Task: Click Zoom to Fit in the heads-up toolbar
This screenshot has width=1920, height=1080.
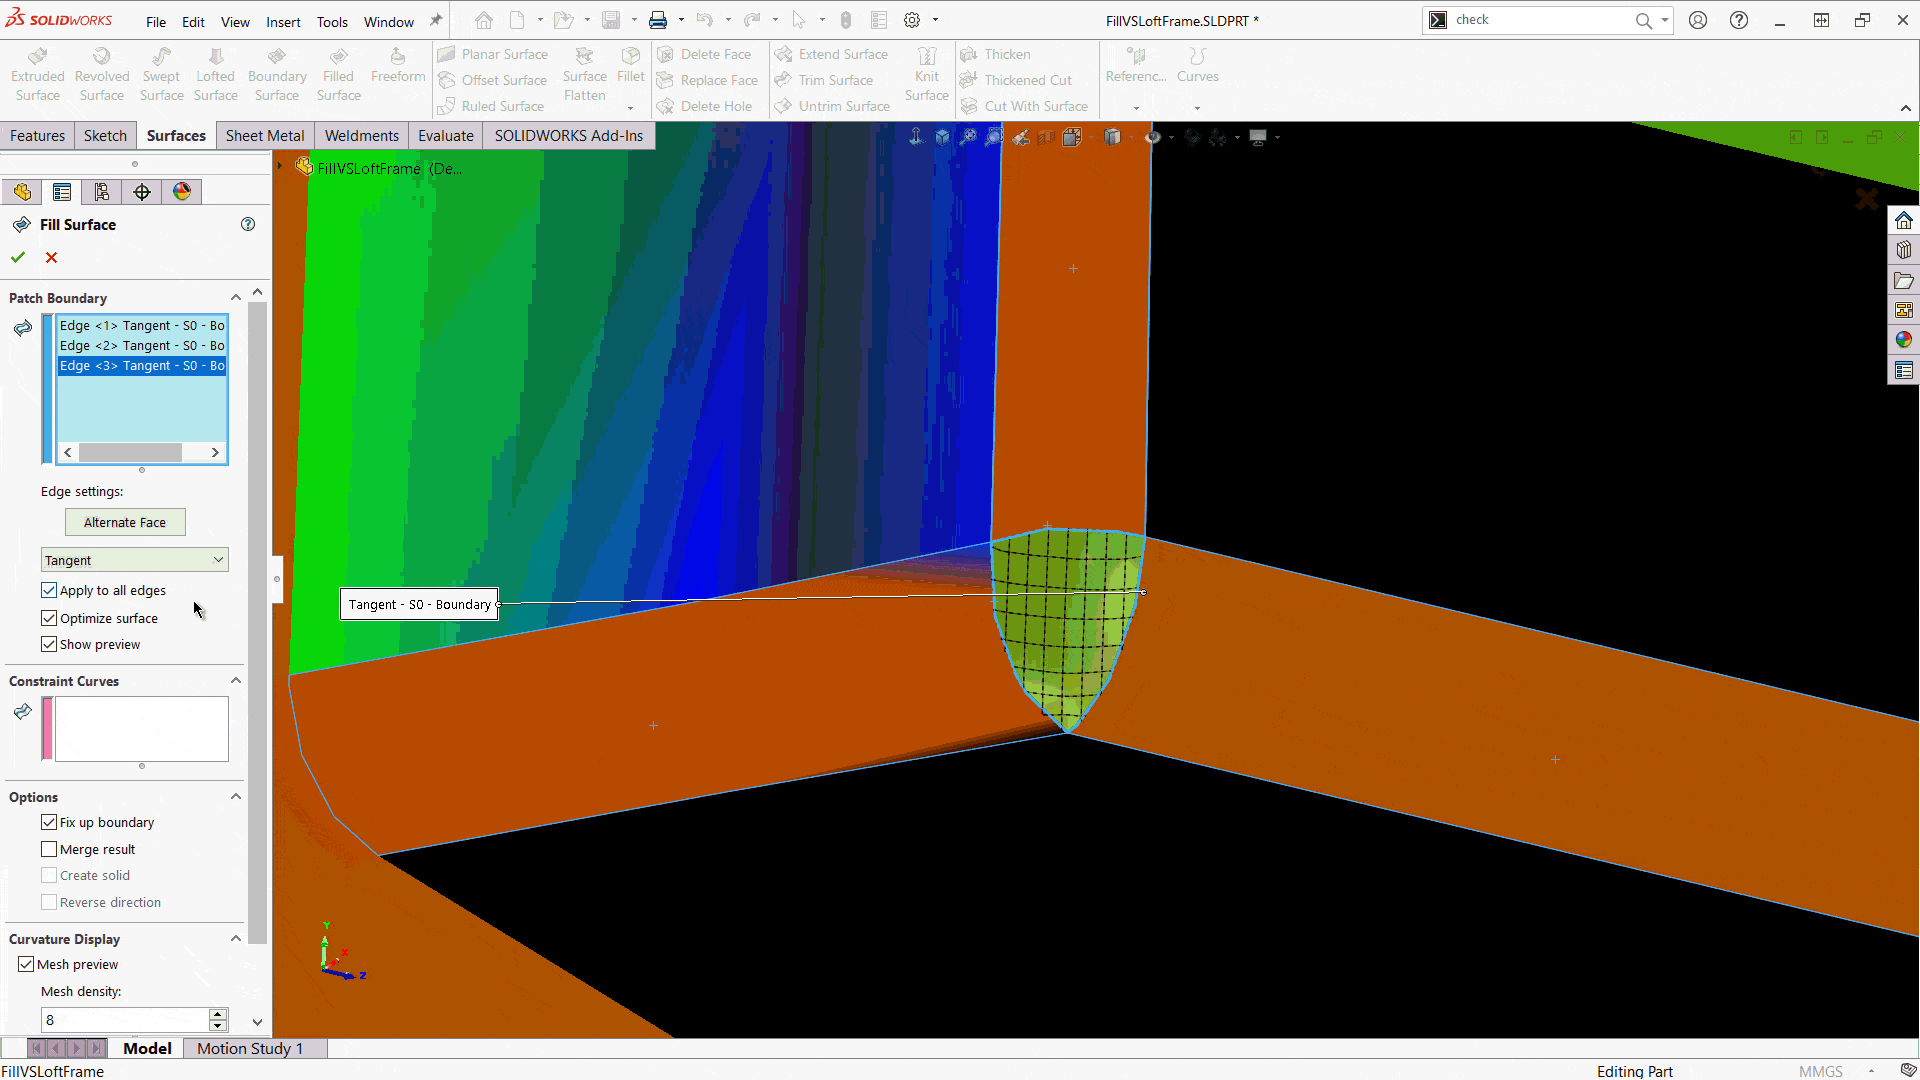Action: [x=943, y=137]
